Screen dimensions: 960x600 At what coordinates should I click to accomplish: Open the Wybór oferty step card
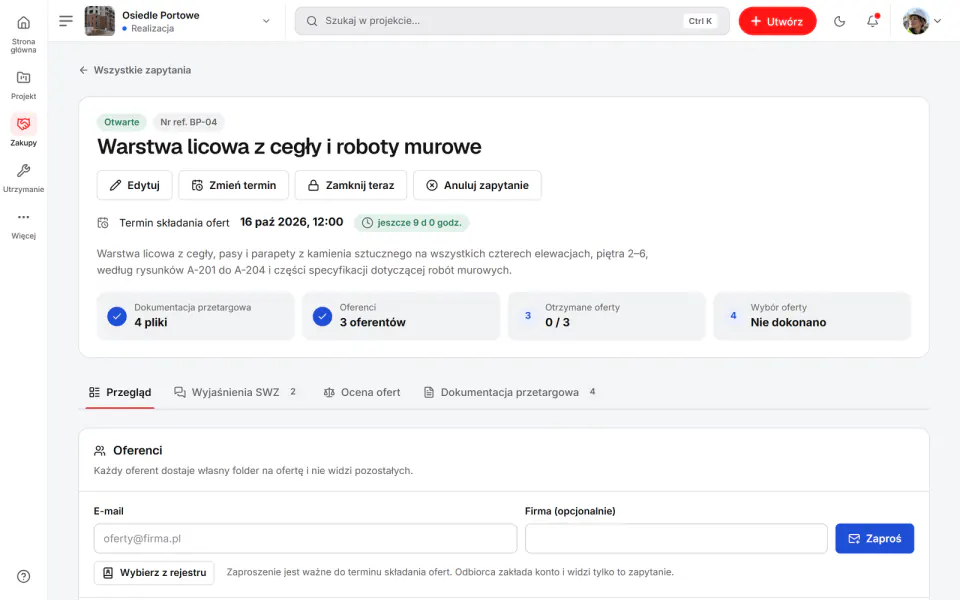click(x=812, y=315)
